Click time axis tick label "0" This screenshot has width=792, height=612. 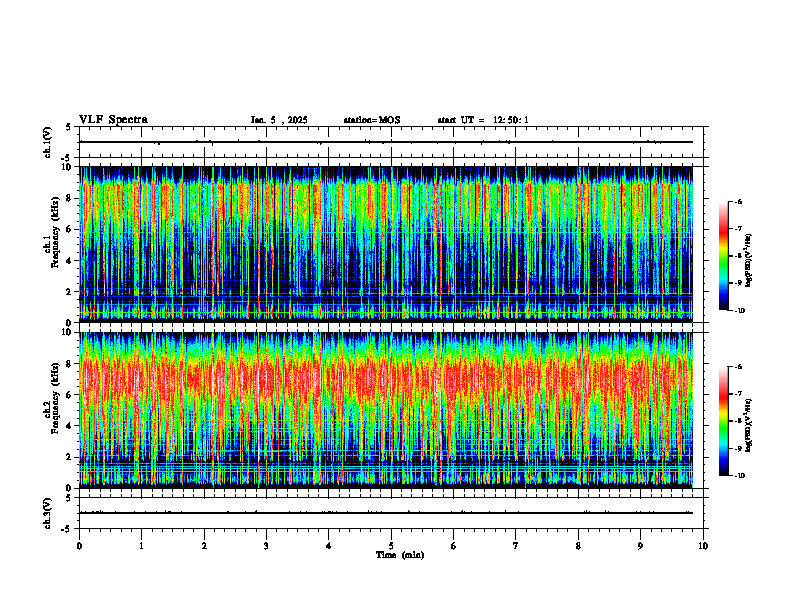(x=79, y=546)
